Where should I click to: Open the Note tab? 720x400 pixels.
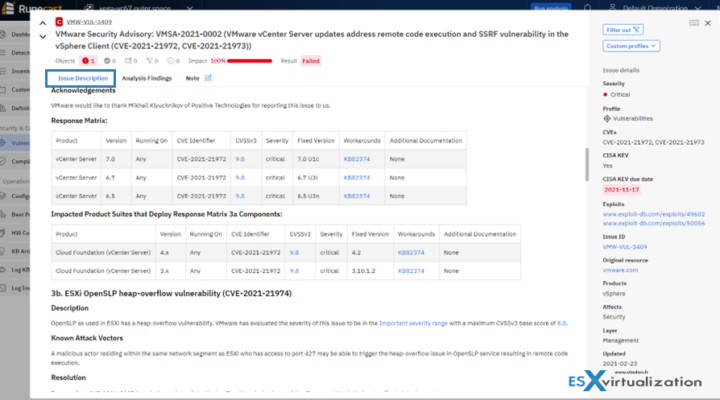coord(192,78)
